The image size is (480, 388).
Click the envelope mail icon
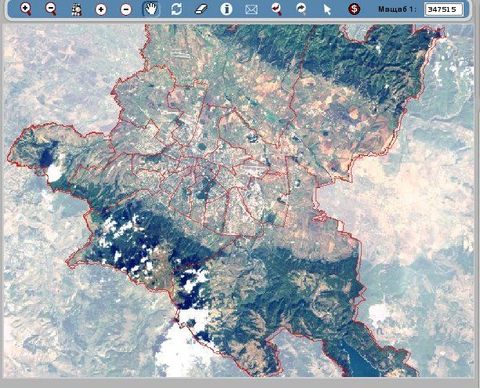[x=251, y=9]
